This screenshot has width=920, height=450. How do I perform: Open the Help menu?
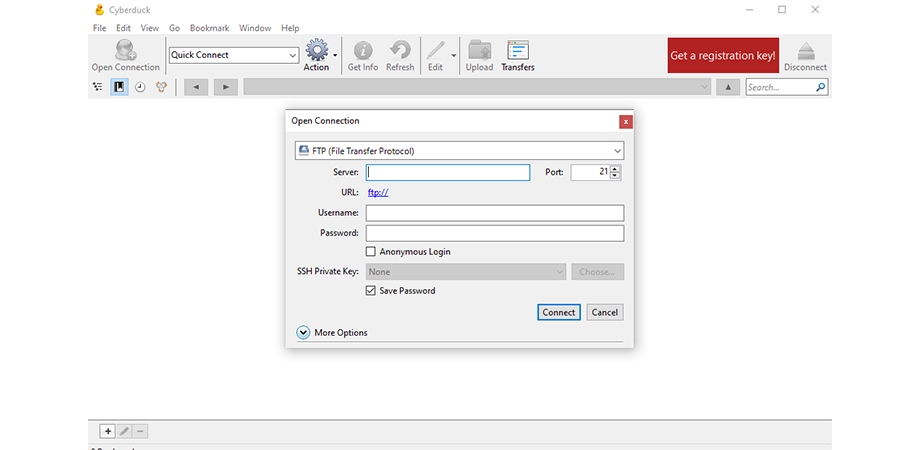(290, 28)
